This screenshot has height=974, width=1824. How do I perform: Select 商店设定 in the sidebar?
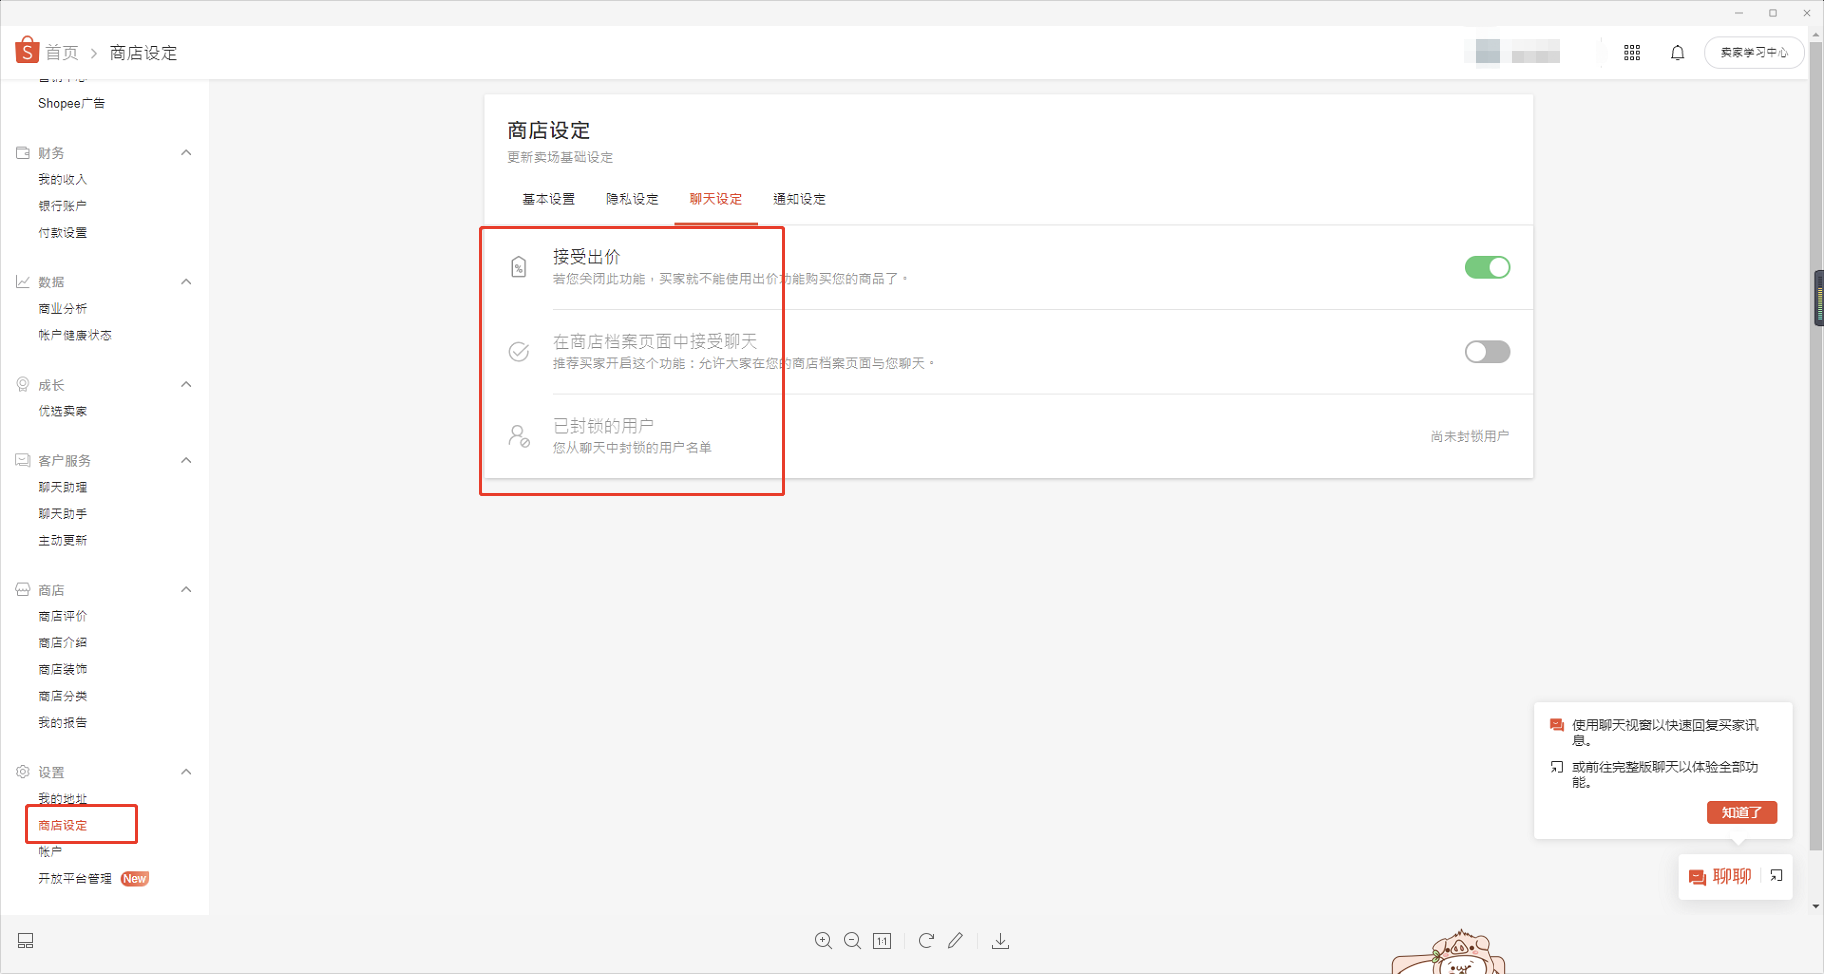tap(62, 825)
